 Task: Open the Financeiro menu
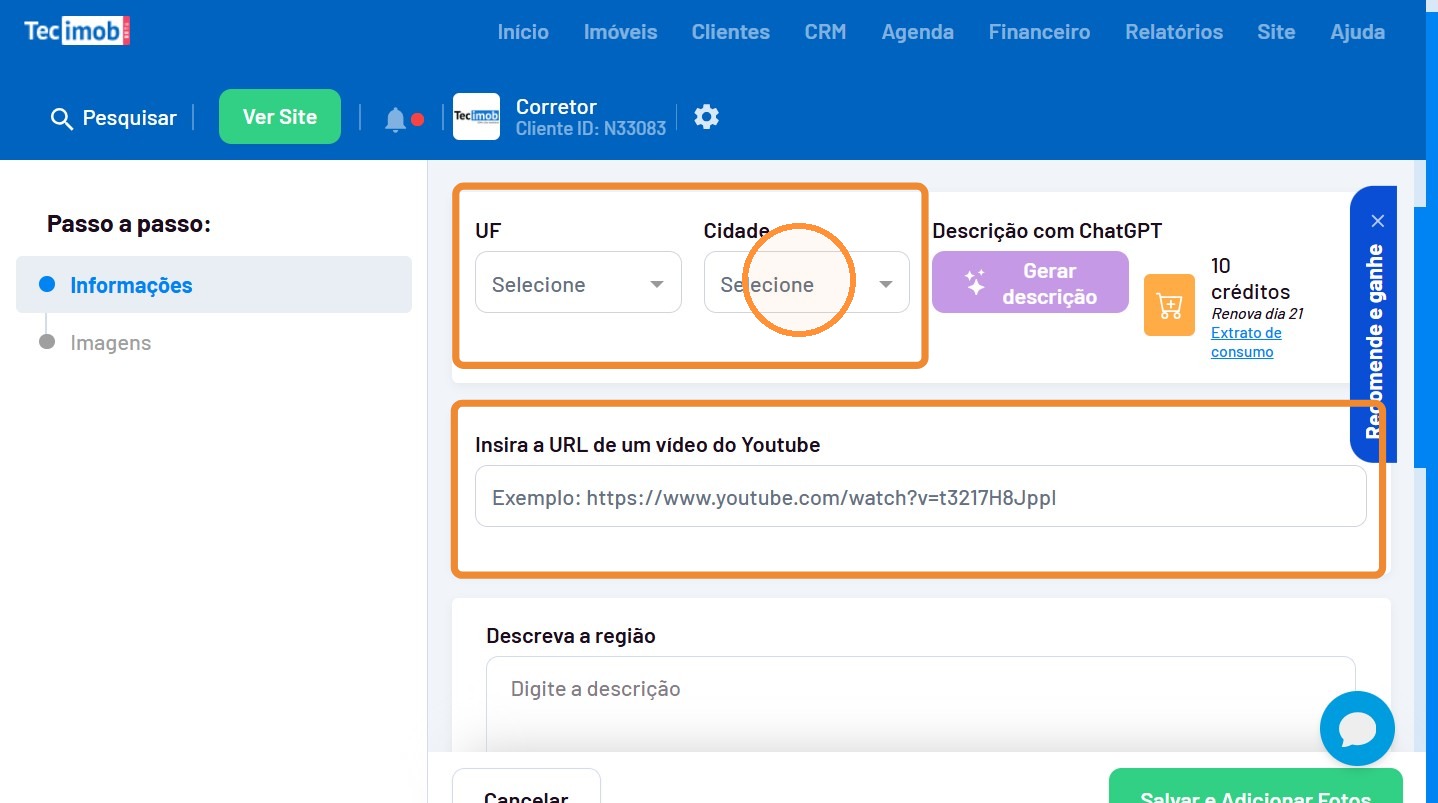tap(1039, 32)
